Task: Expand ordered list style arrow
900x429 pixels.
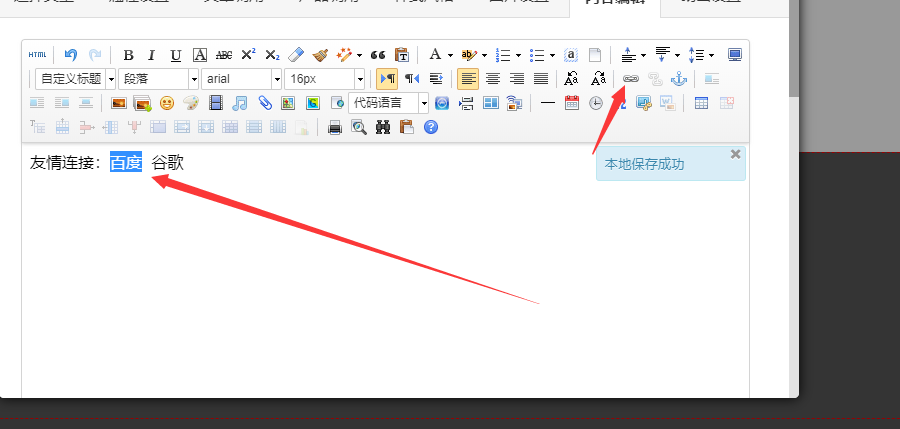Action: 518,56
